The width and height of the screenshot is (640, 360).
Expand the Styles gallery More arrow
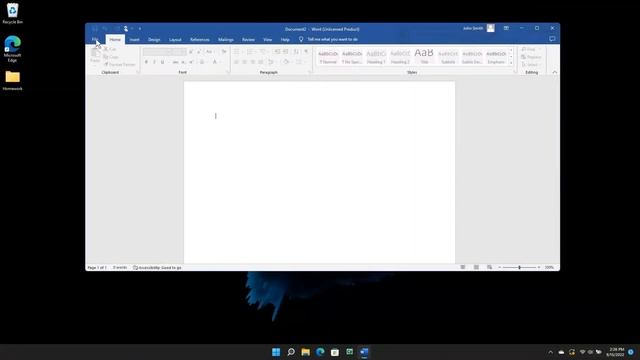[x=511, y=63]
